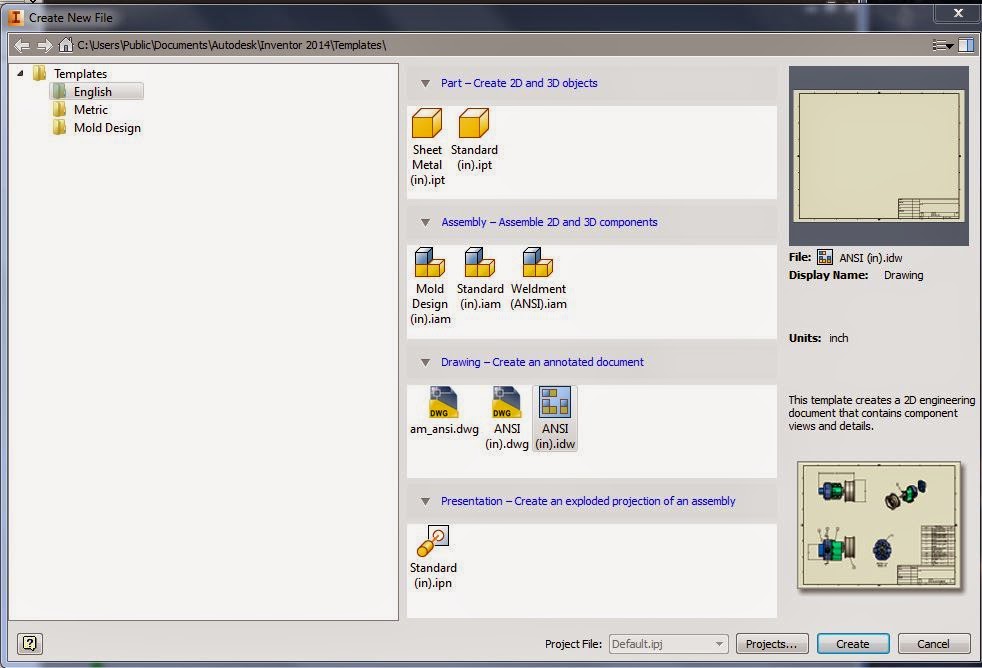Collapse the Presentation section triangle
The image size is (982, 668).
pos(425,501)
